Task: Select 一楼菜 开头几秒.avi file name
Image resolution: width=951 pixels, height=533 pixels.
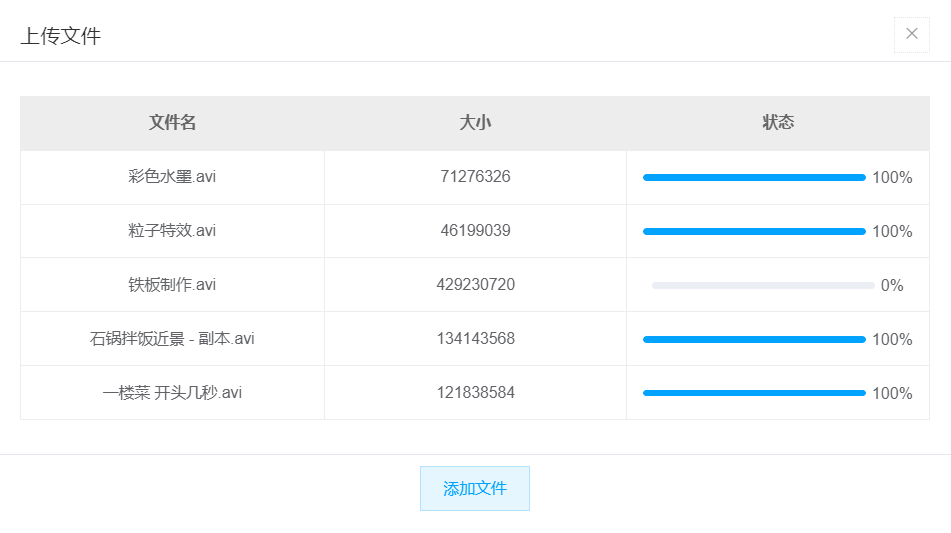Action: coord(172,392)
